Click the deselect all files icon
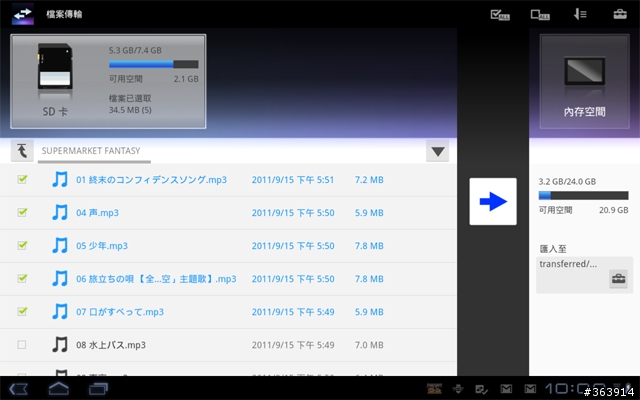The image size is (640, 400). 540,15
